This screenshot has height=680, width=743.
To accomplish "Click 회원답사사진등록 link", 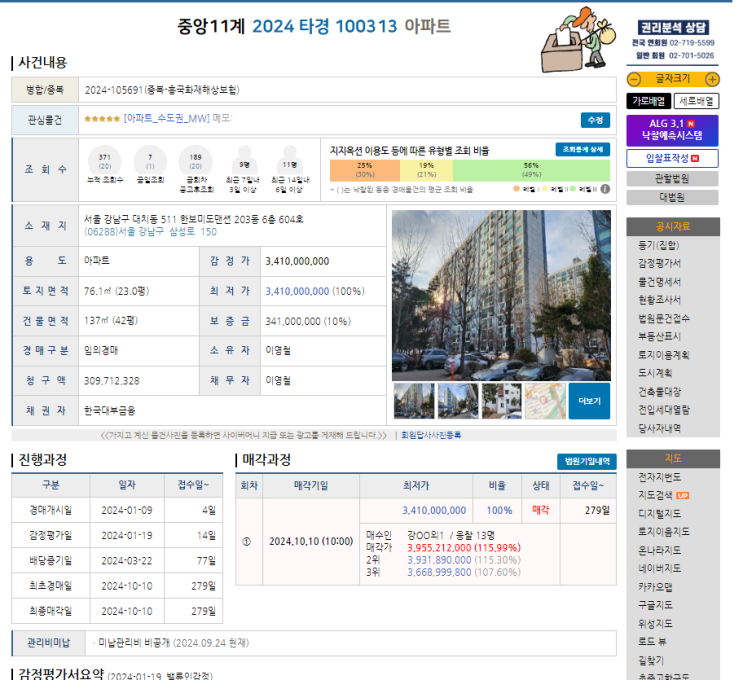I will (431, 435).
